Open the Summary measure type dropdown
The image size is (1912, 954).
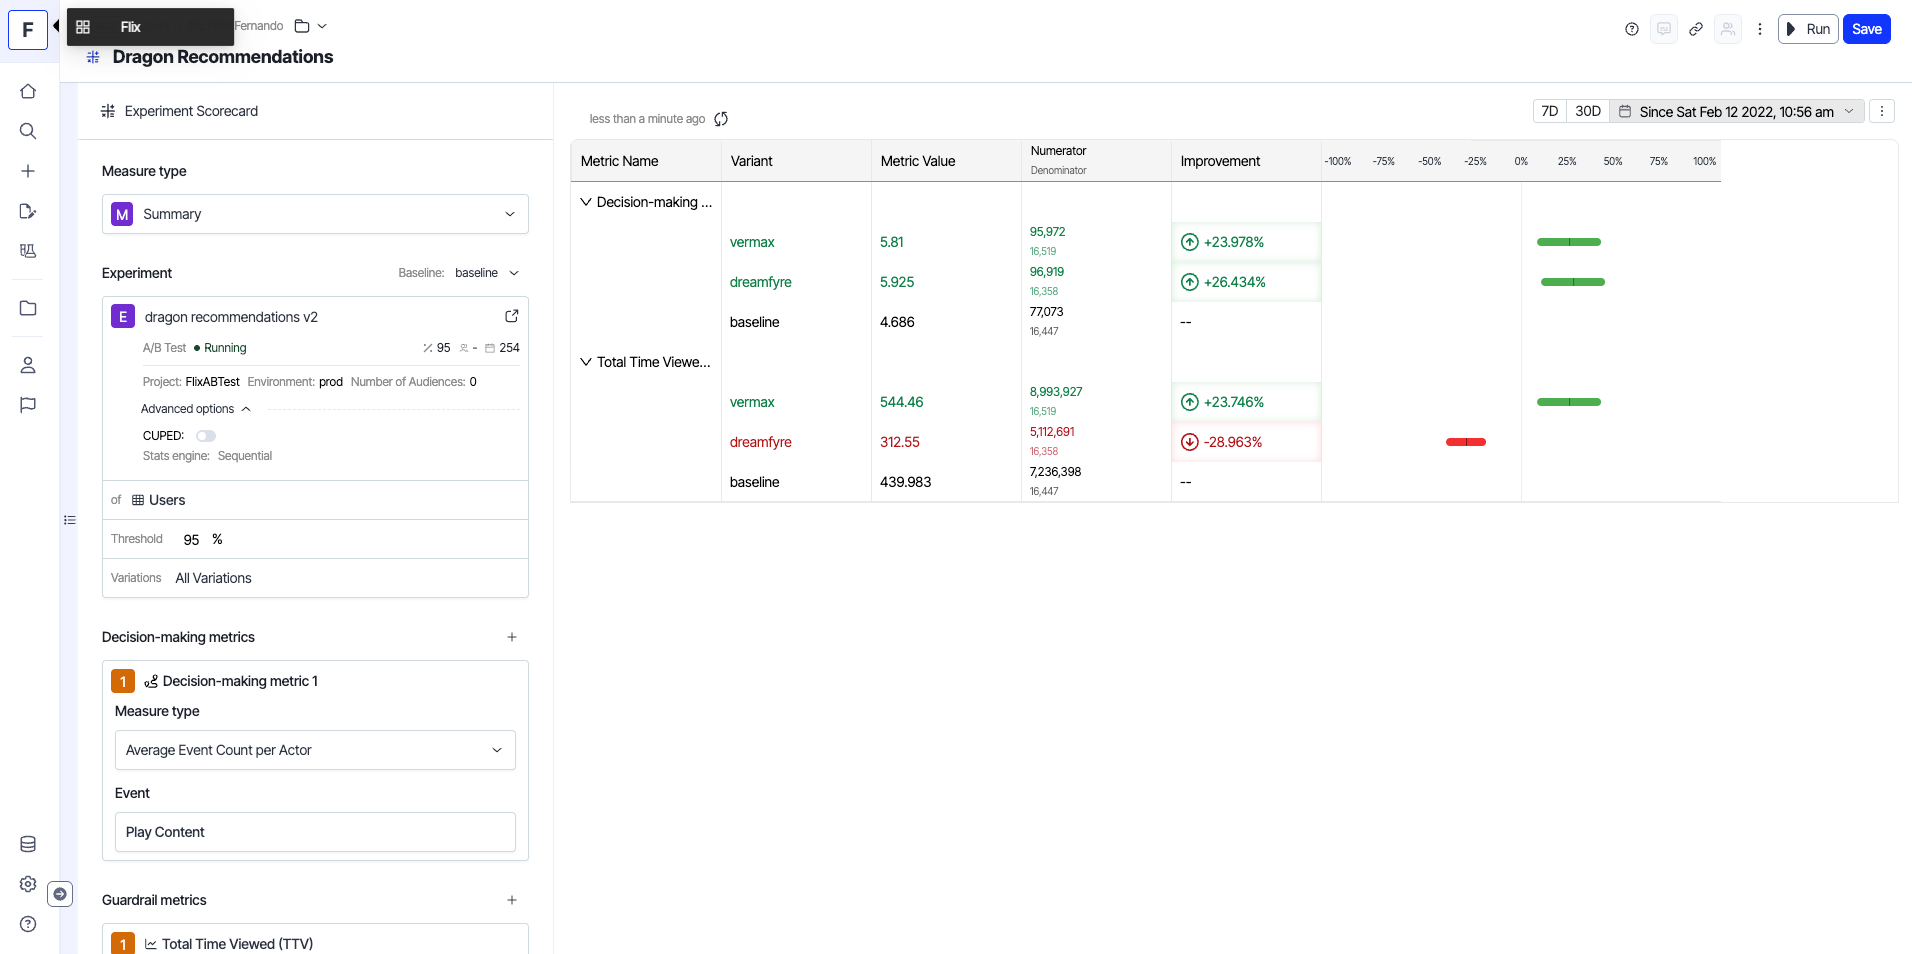click(315, 214)
